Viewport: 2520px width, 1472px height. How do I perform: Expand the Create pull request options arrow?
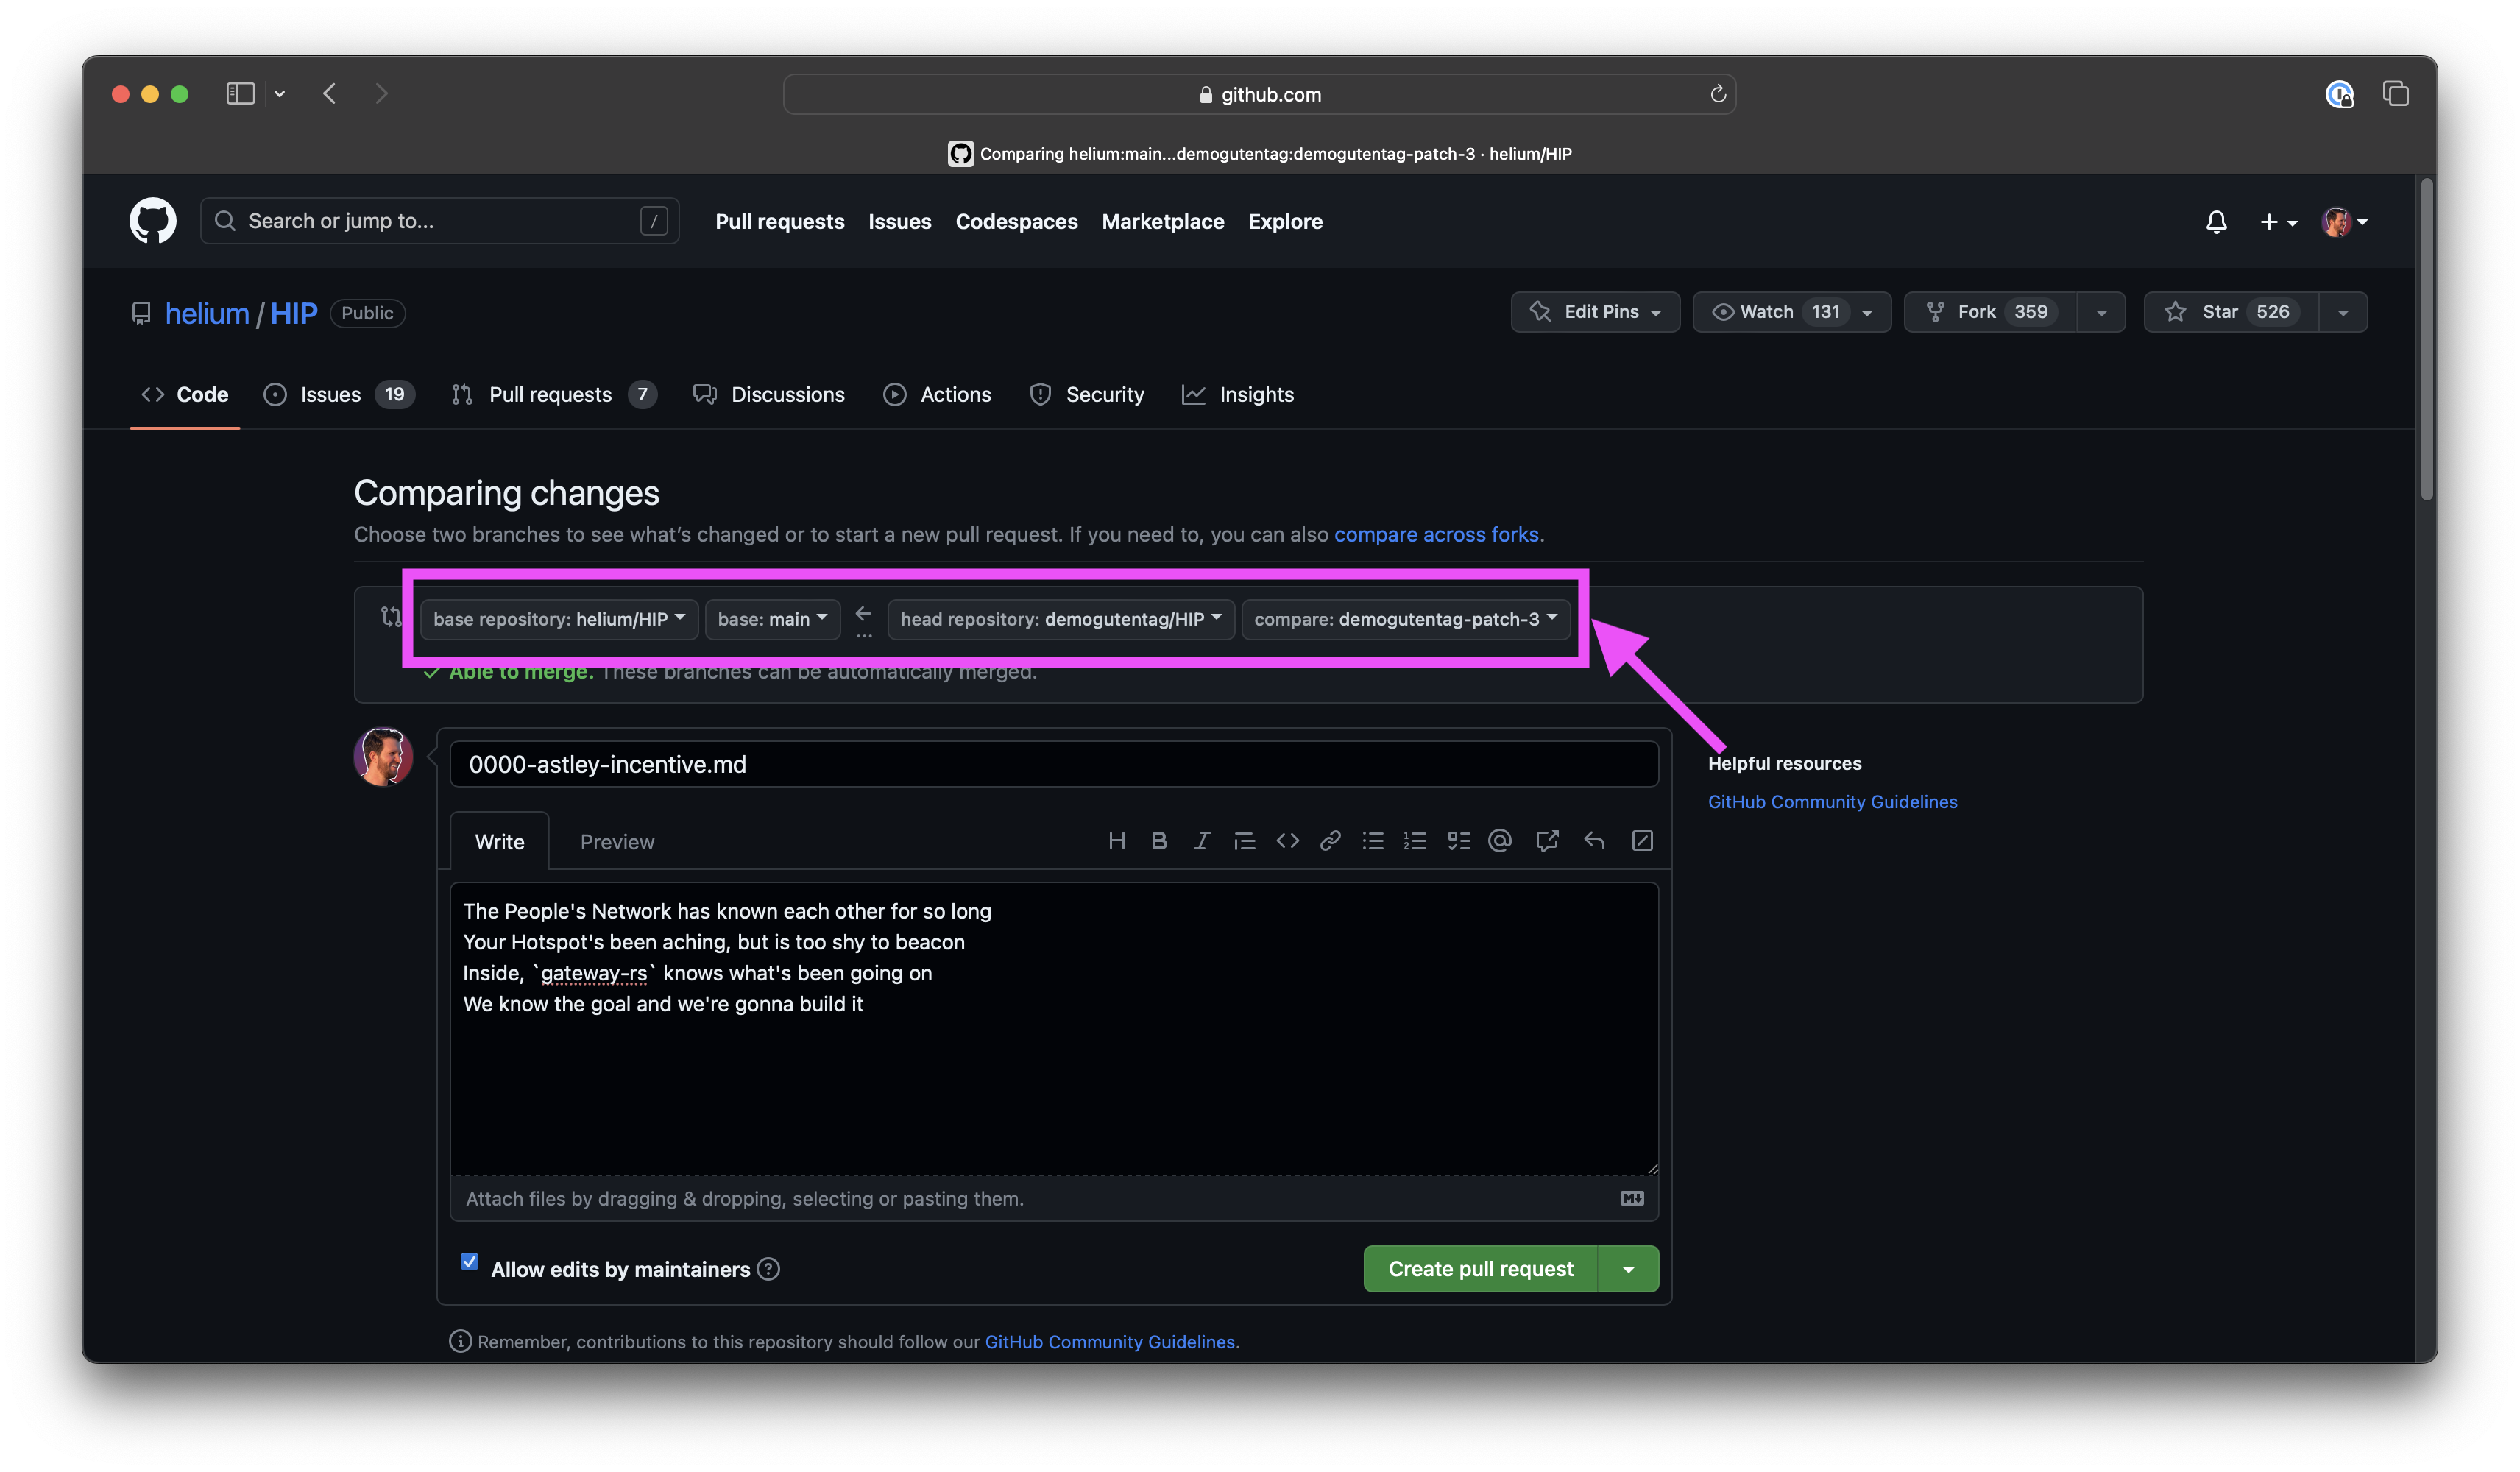pos(1628,1269)
